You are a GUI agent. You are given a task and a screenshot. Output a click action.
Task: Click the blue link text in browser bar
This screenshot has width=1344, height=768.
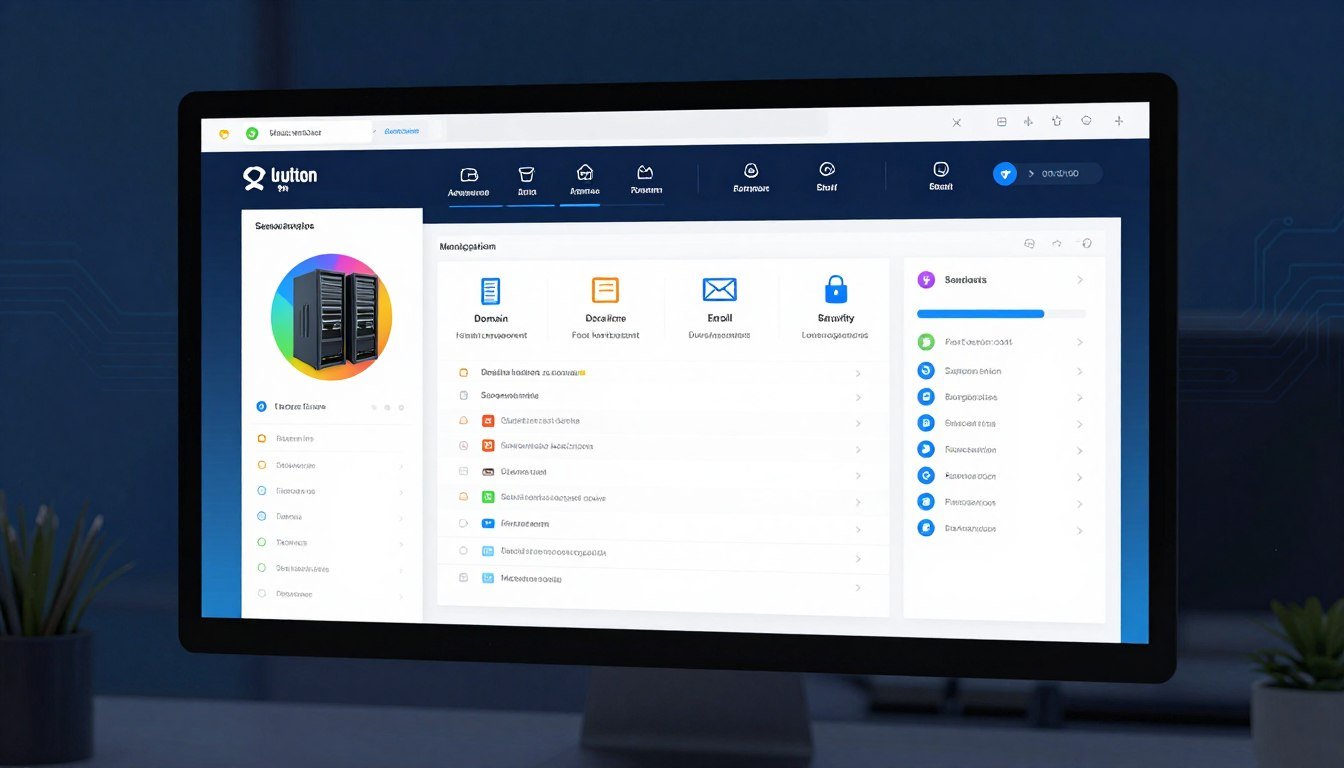coord(401,131)
